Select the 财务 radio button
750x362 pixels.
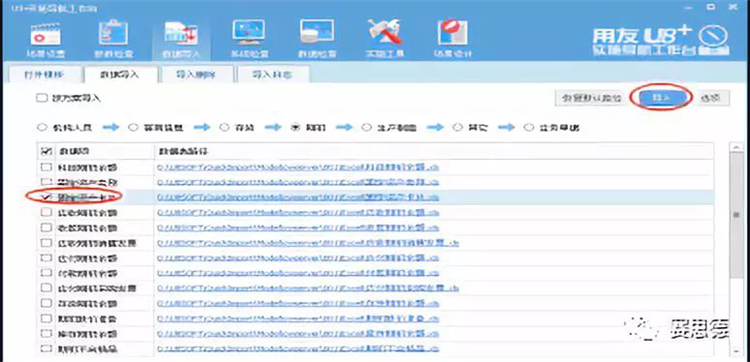point(296,128)
